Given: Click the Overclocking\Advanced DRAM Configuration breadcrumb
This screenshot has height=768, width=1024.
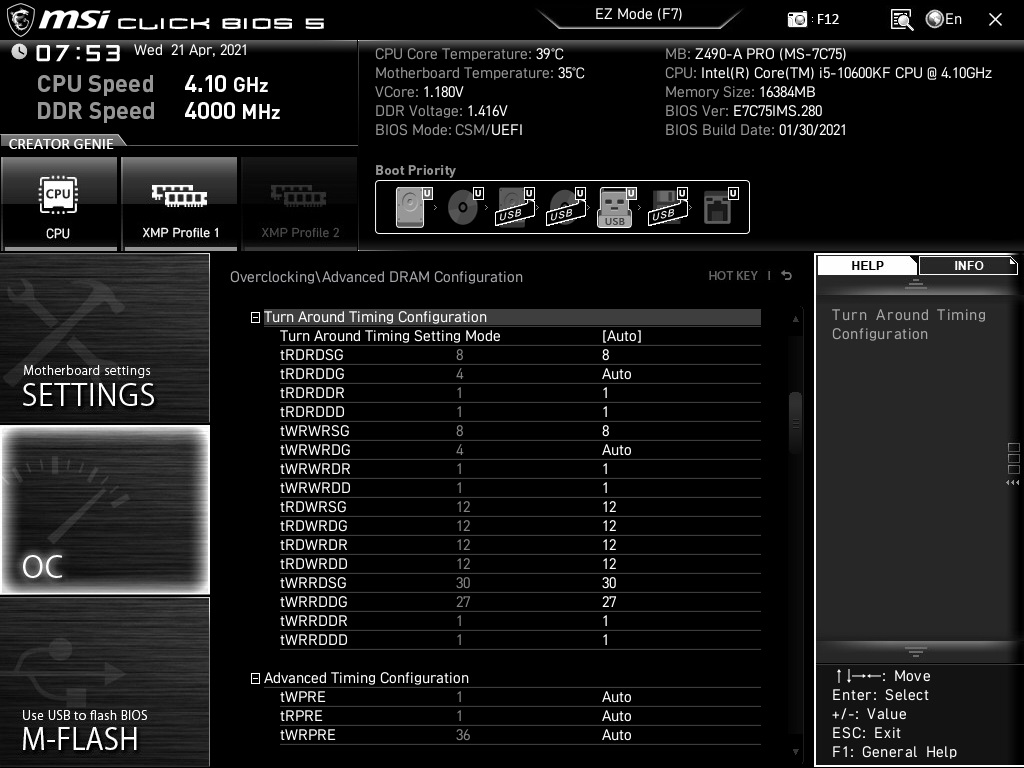Looking at the screenshot, I should click(x=376, y=277).
